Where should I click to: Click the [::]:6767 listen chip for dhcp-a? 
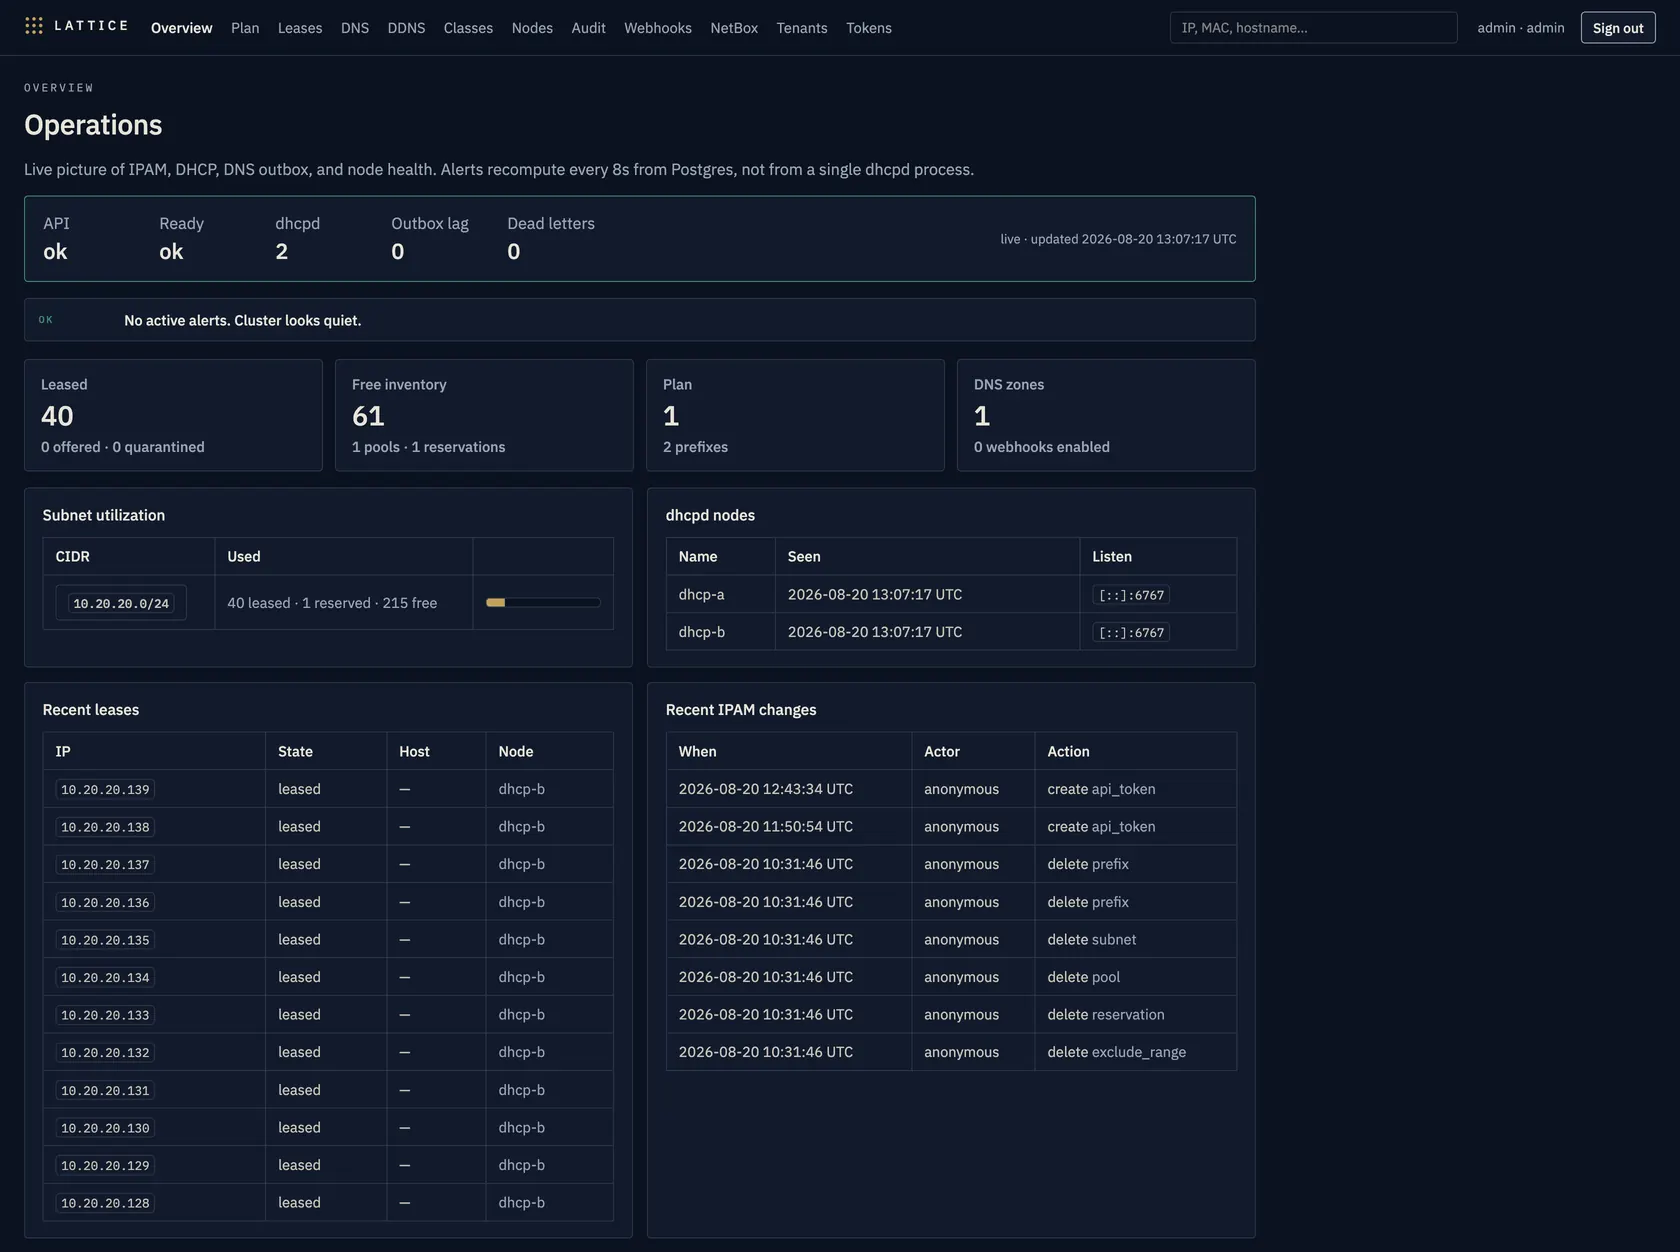pyautogui.click(x=1131, y=595)
